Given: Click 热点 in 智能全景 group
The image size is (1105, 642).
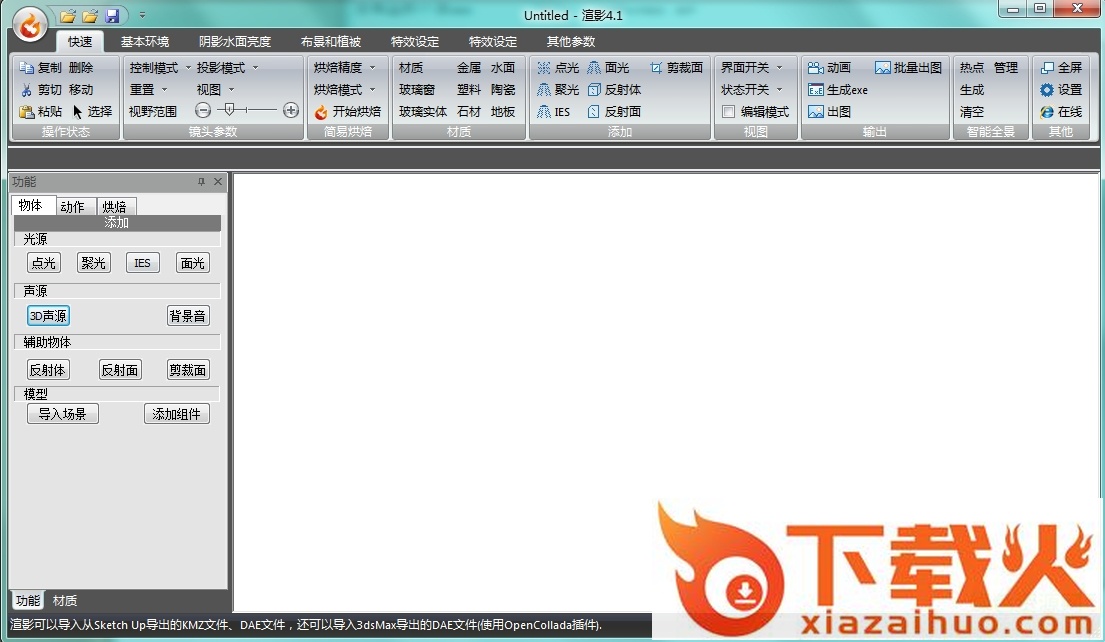Looking at the screenshot, I should tap(972, 68).
